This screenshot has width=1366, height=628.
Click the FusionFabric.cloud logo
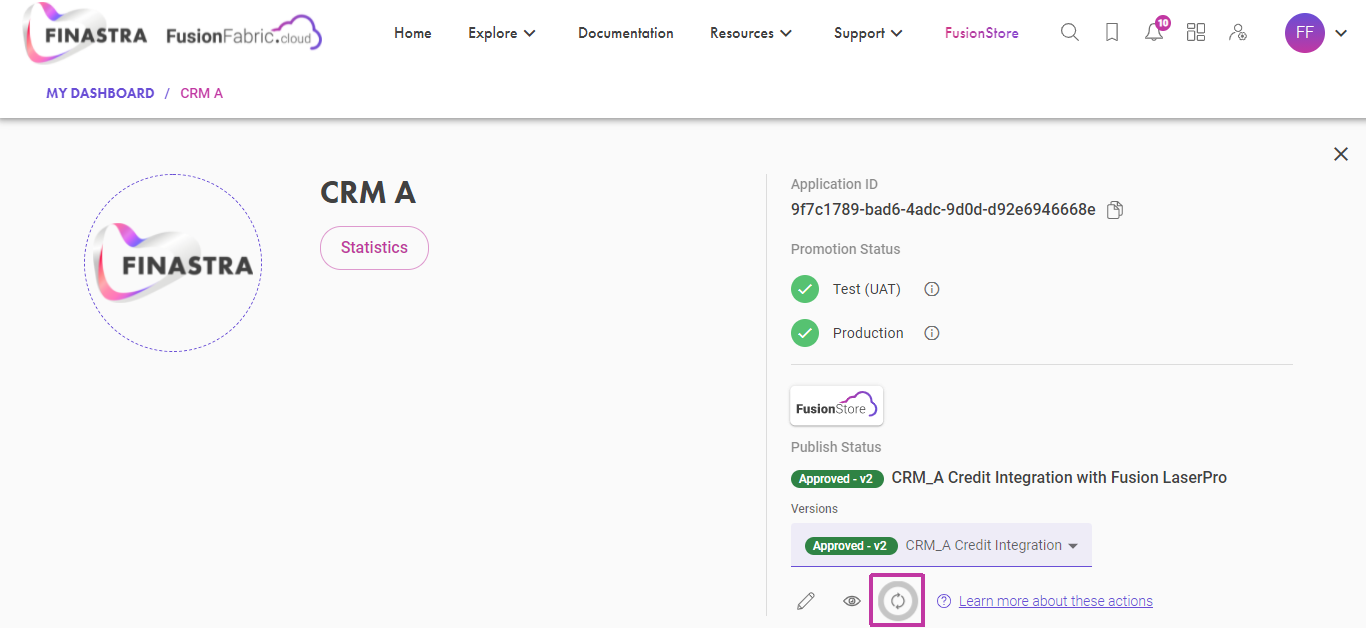(244, 34)
